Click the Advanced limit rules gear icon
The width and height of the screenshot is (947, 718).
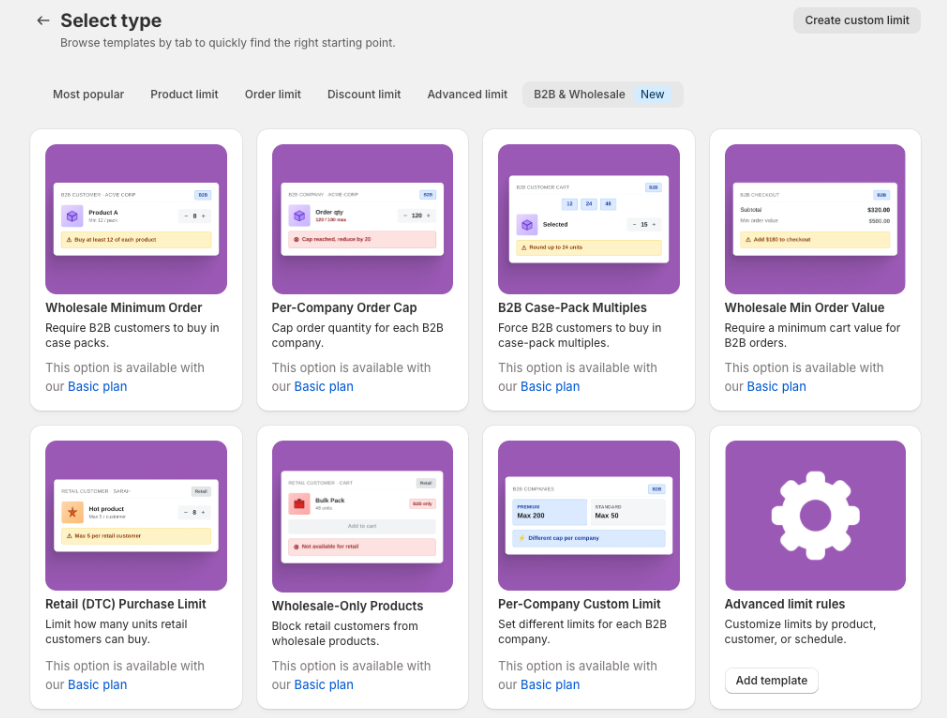(x=815, y=515)
